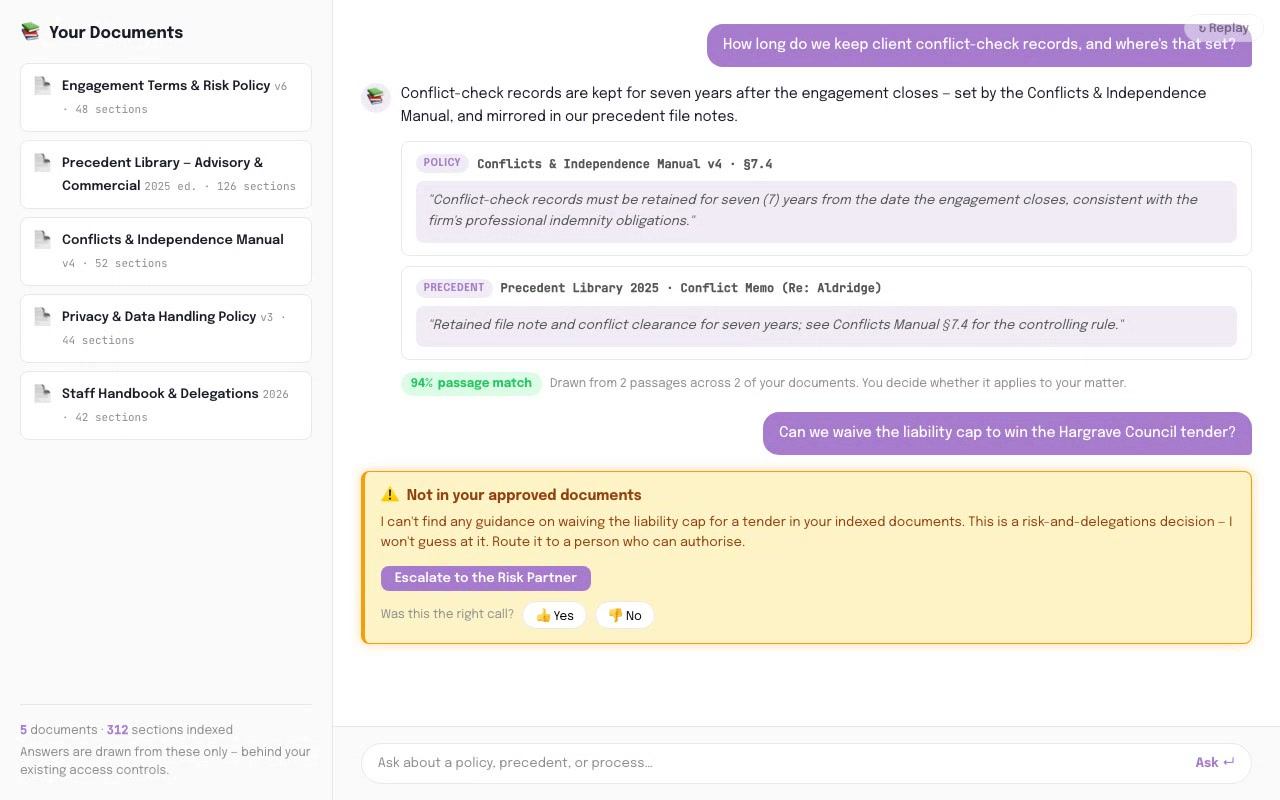Click the Not in your approved documents heading

coord(524,495)
